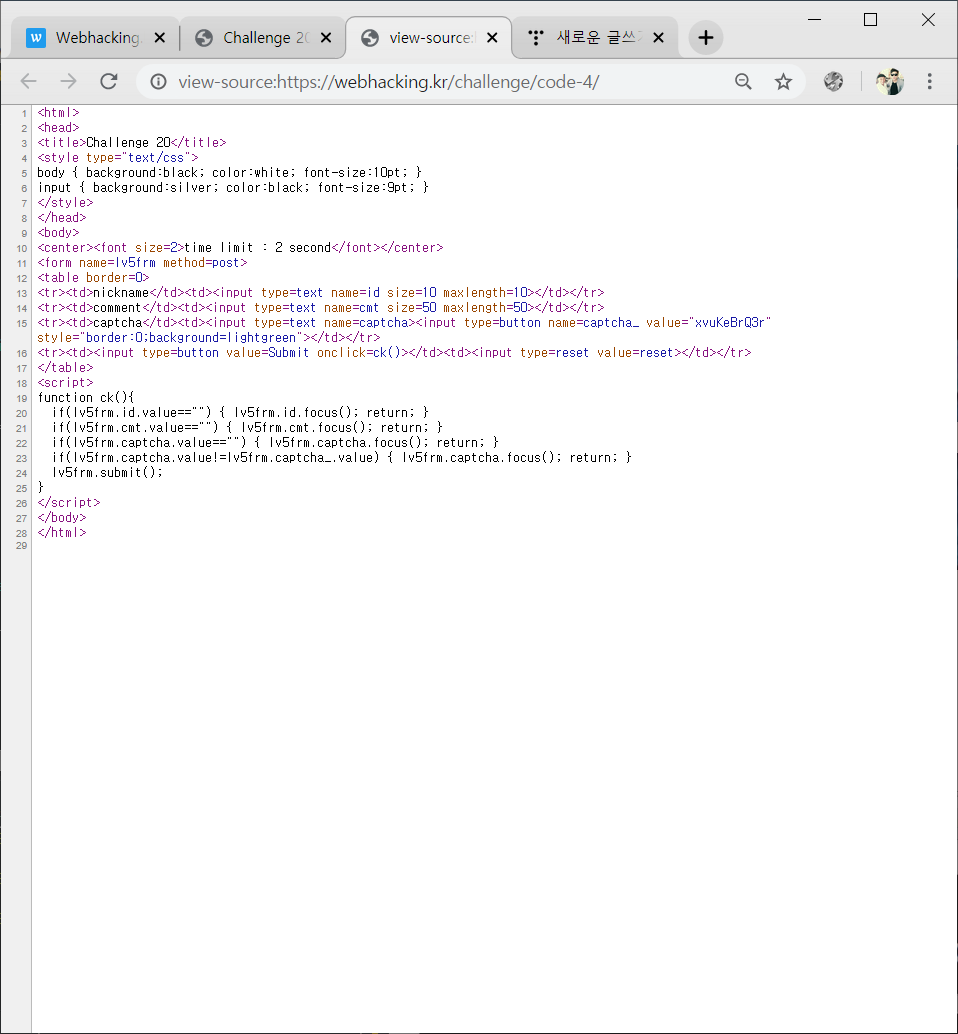The image size is (958, 1034).
Task: Click the 'comment' cell text in source
Action: point(117,307)
